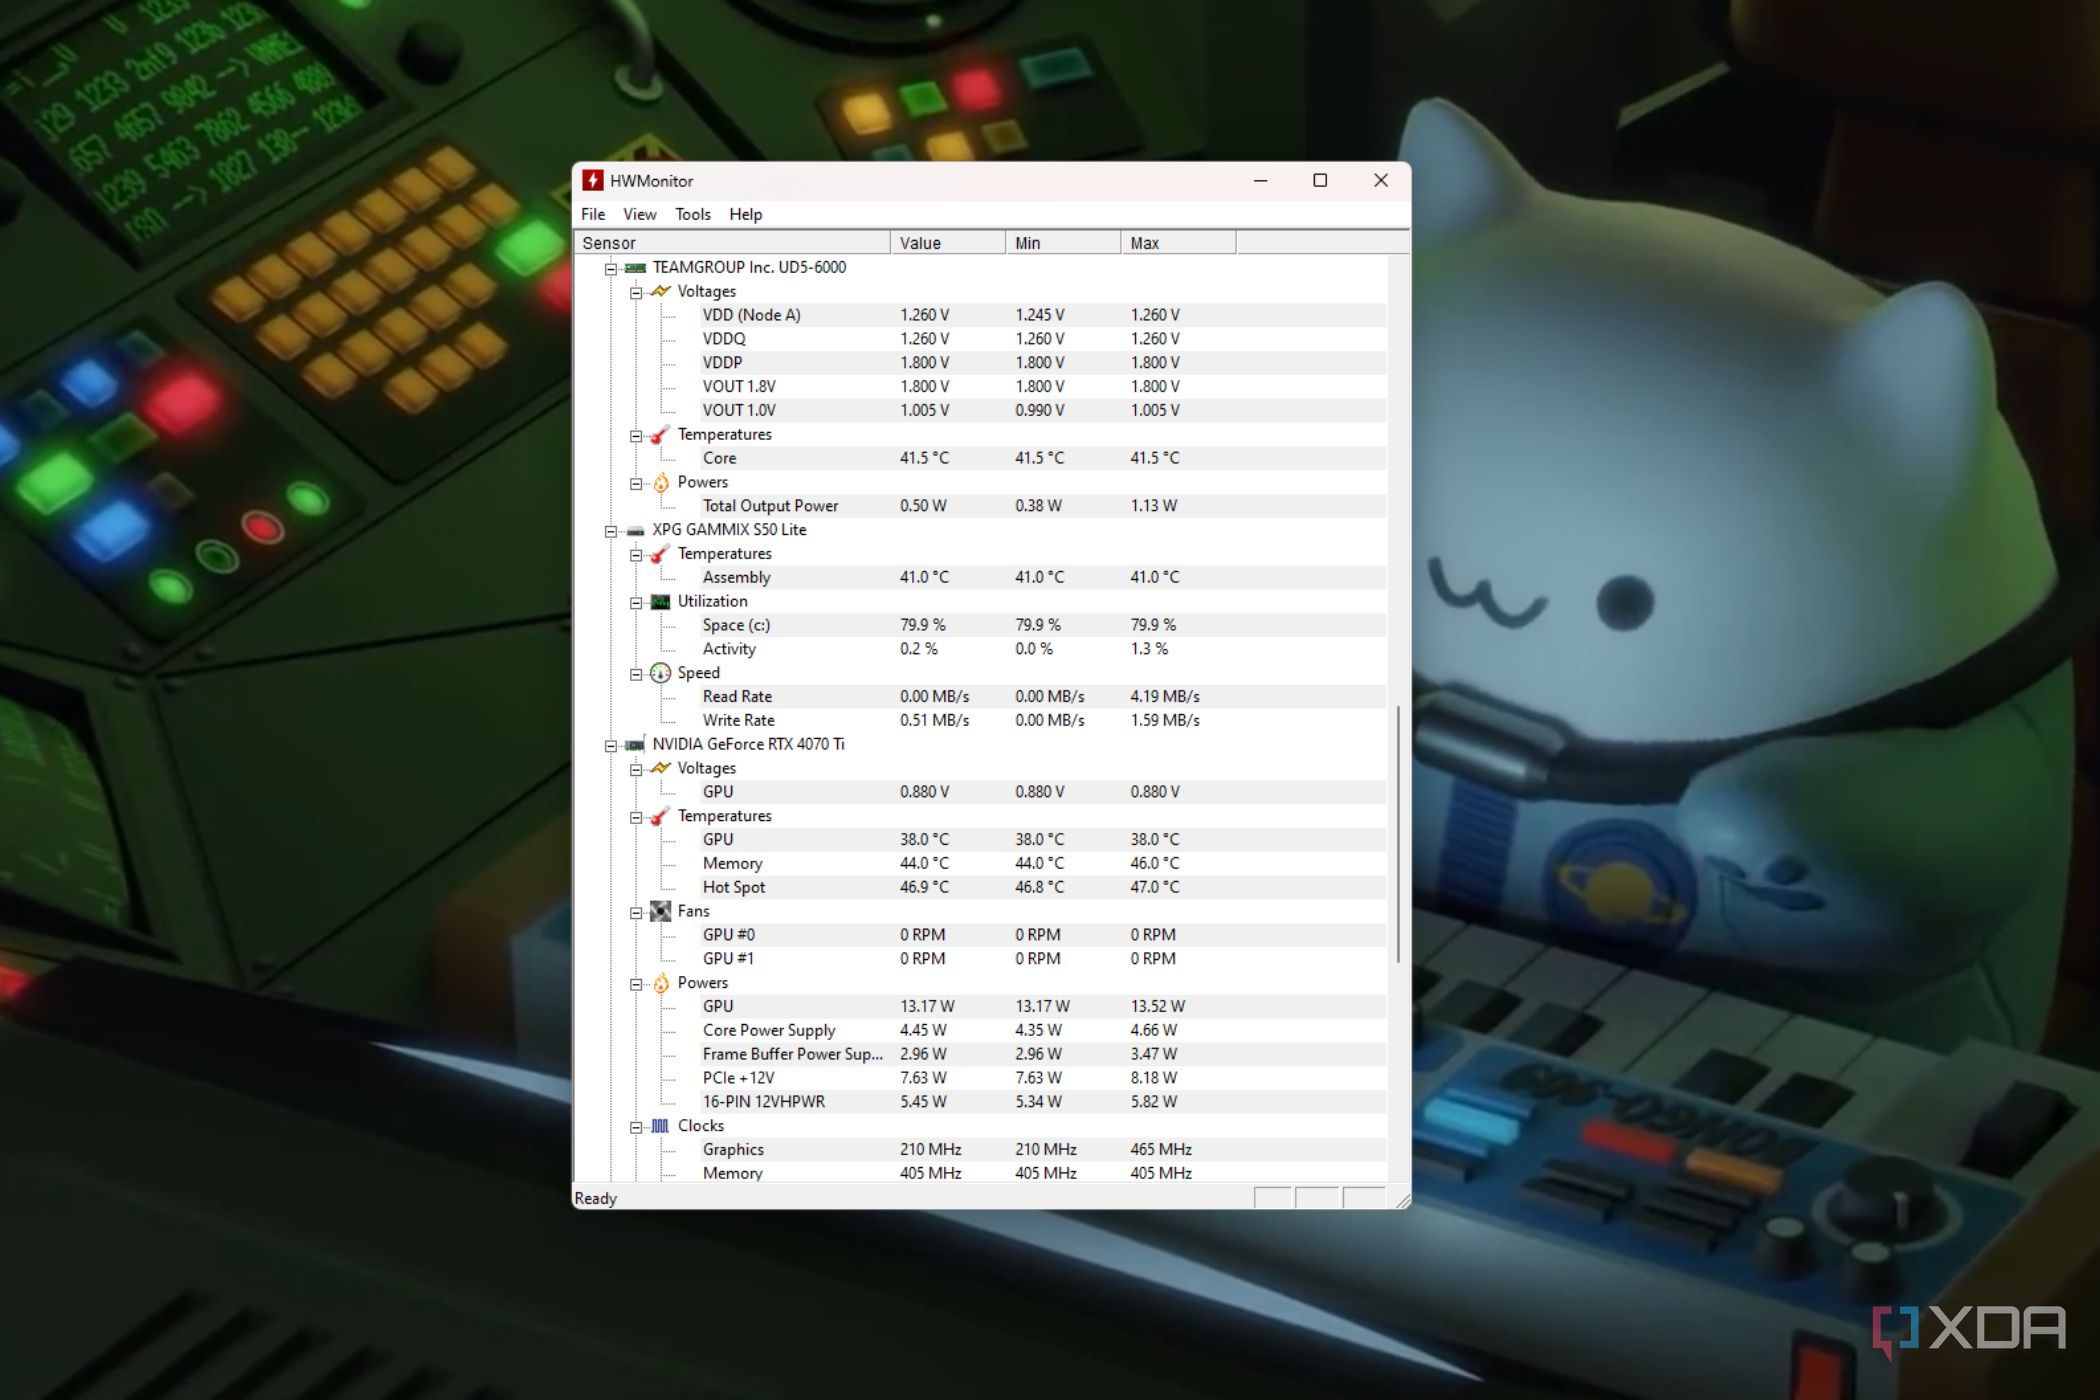Click the GPU card icon beside NVIDIA GeForce RTX 4070 Ti
This screenshot has width=2100, height=1400.
pyautogui.click(x=636, y=744)
